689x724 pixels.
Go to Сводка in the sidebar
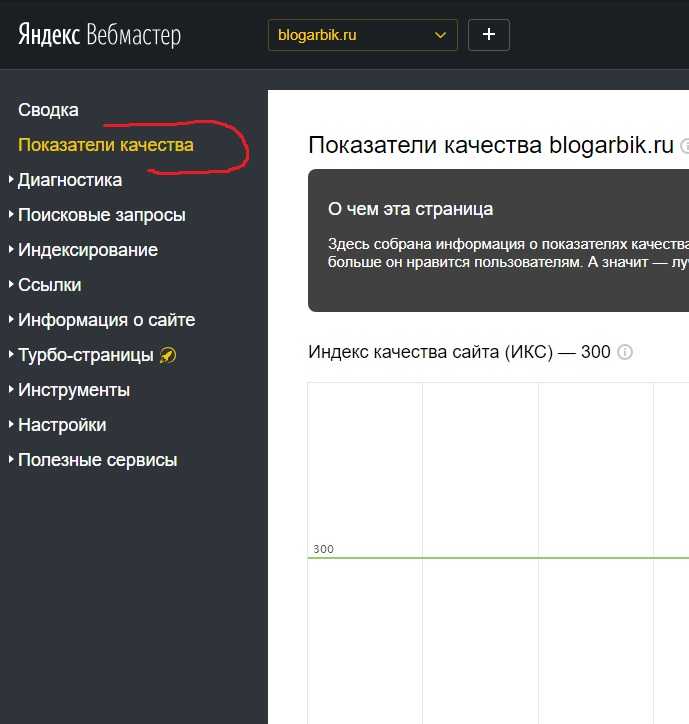[x=48, y=110]
